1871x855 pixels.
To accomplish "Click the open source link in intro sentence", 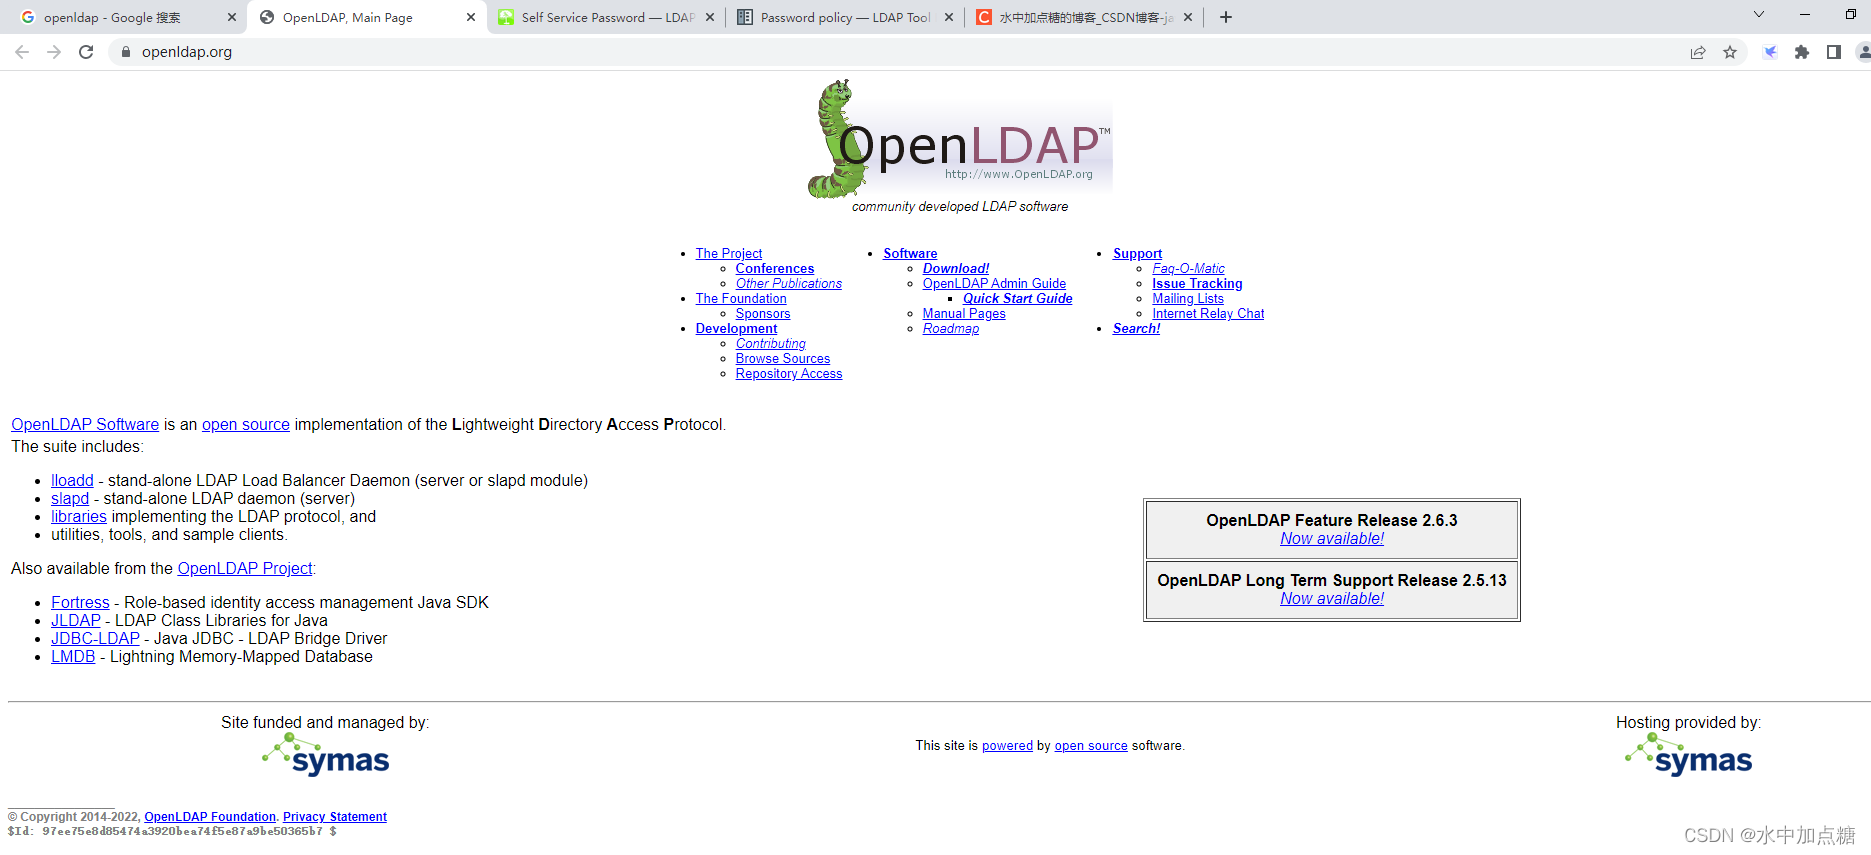I will click(246, 425).
